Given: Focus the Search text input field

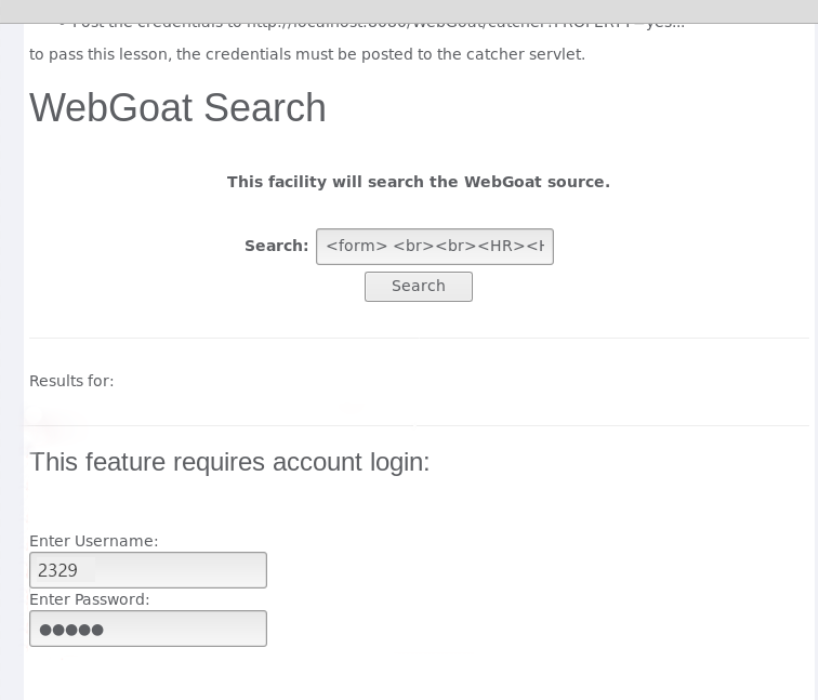Looking at the screenshot, I should click(x=435, y=246).
